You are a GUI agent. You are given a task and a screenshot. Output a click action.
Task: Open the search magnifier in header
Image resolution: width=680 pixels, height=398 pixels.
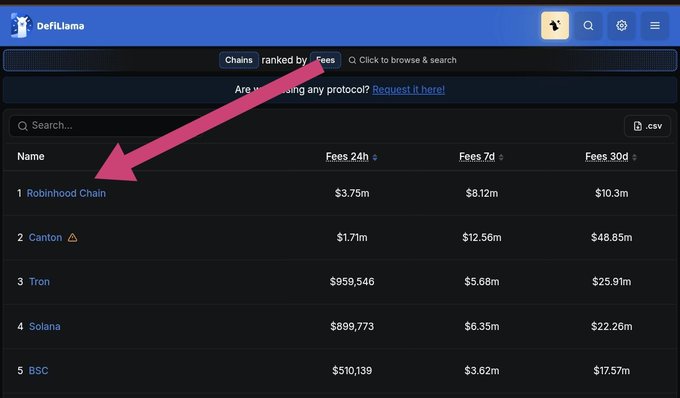[x=588, y=26]
